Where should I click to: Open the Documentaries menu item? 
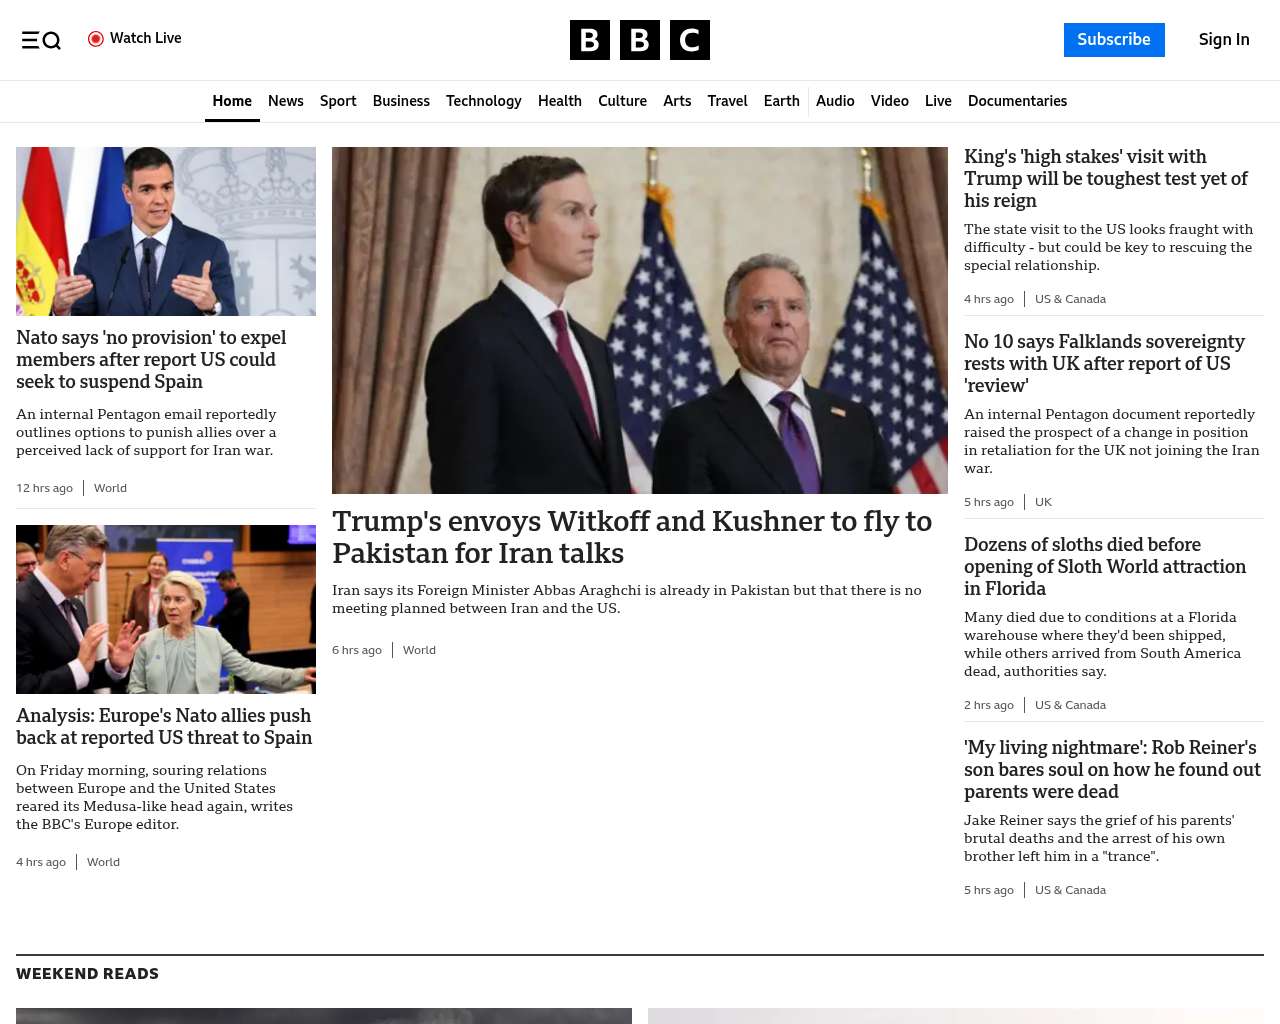(x=1017, y=101)
